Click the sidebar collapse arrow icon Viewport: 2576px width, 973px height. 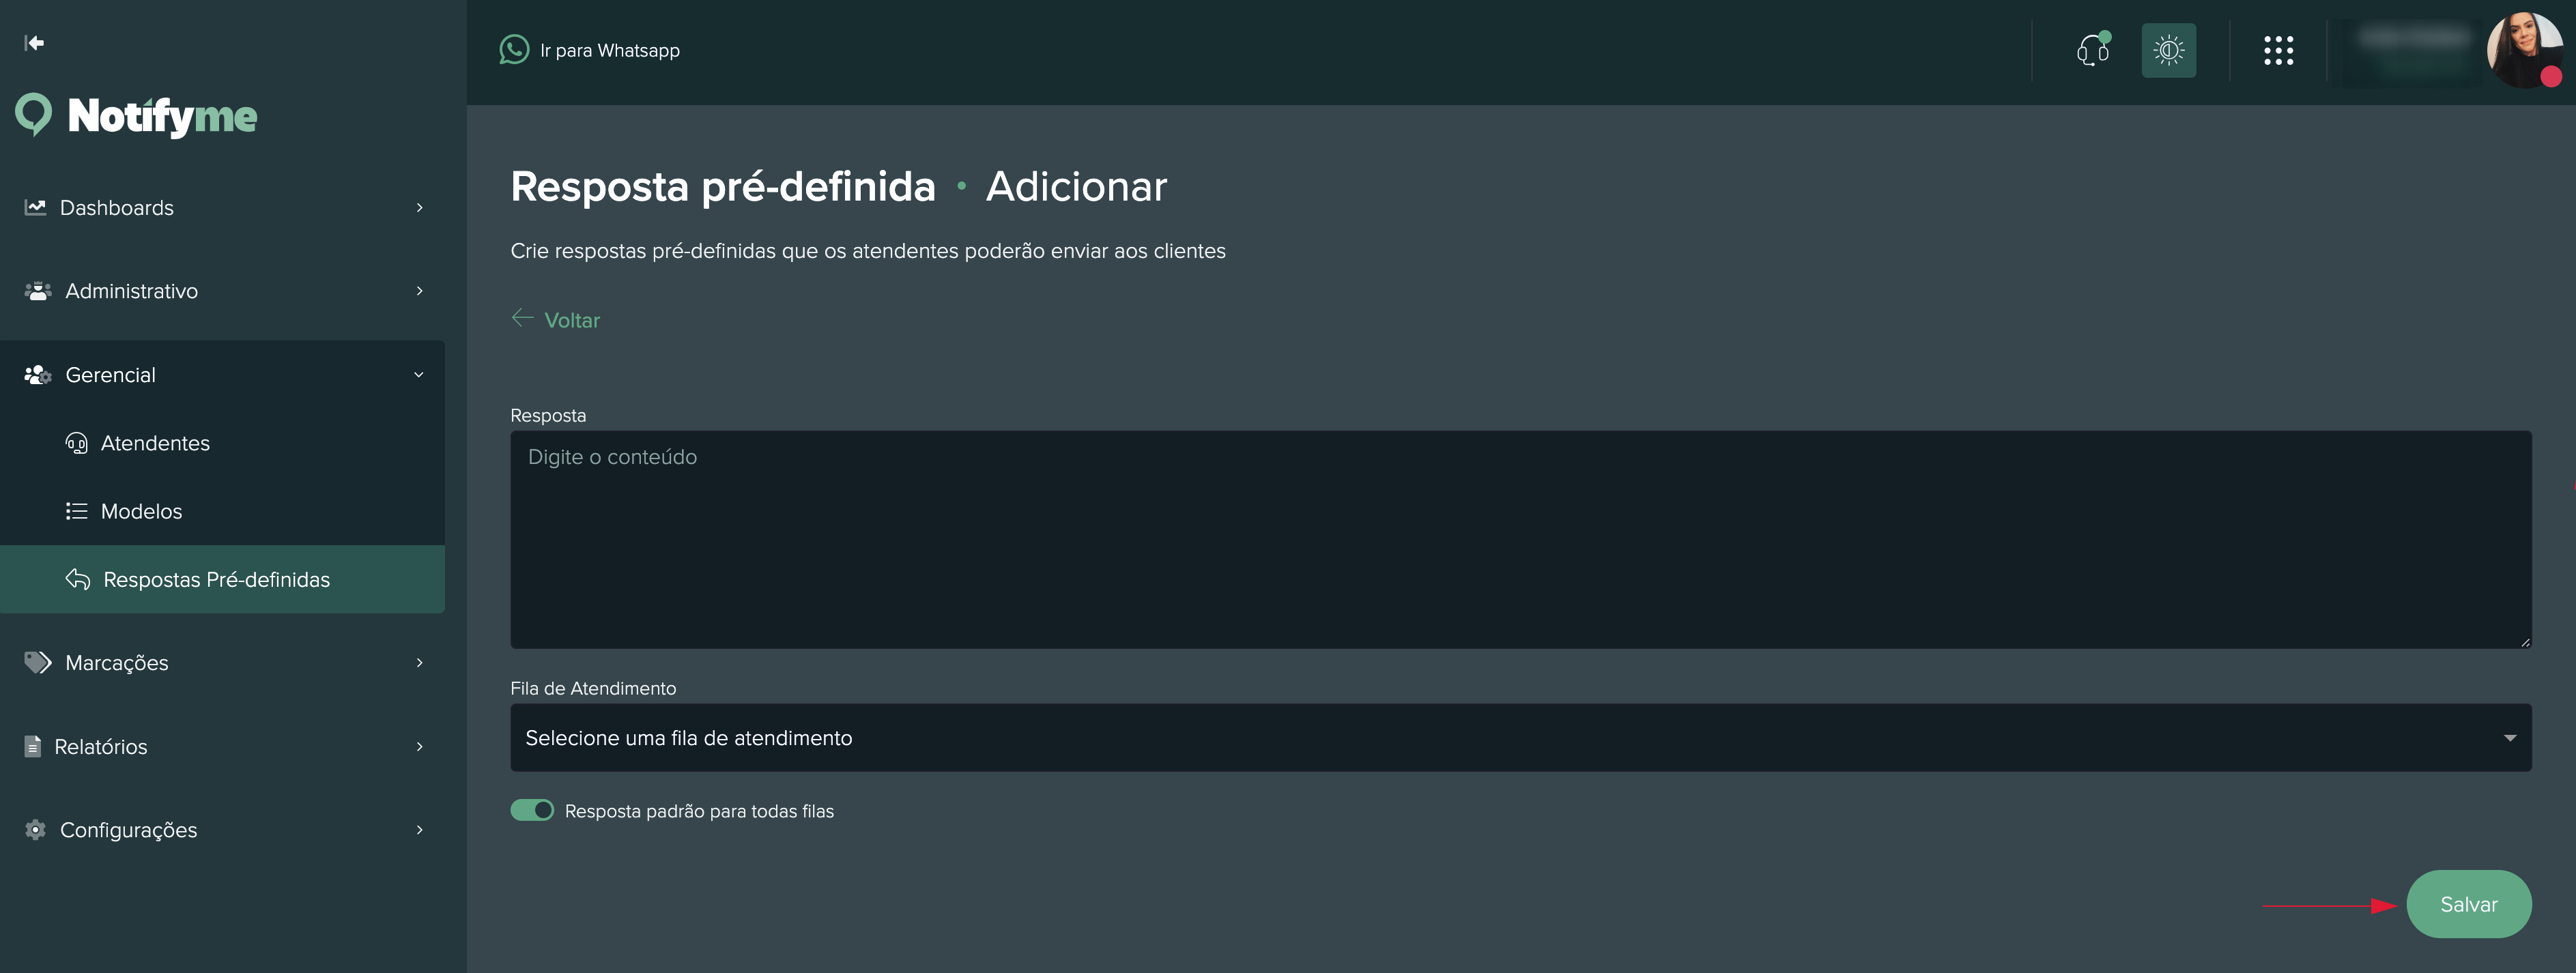coord(34,42)
